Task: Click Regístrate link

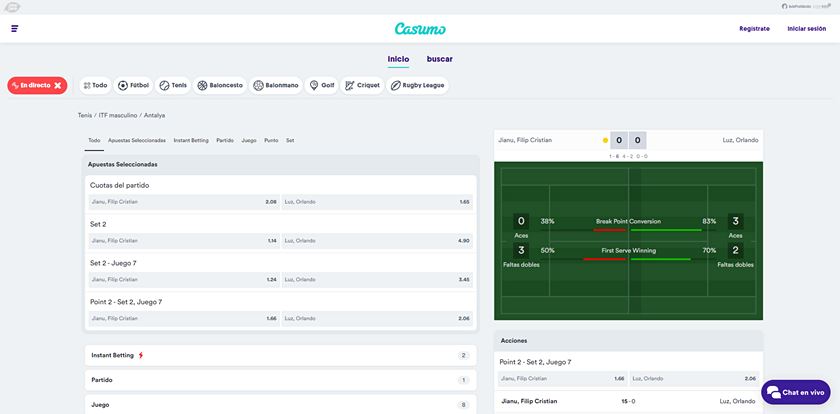Action: point(754,29)
